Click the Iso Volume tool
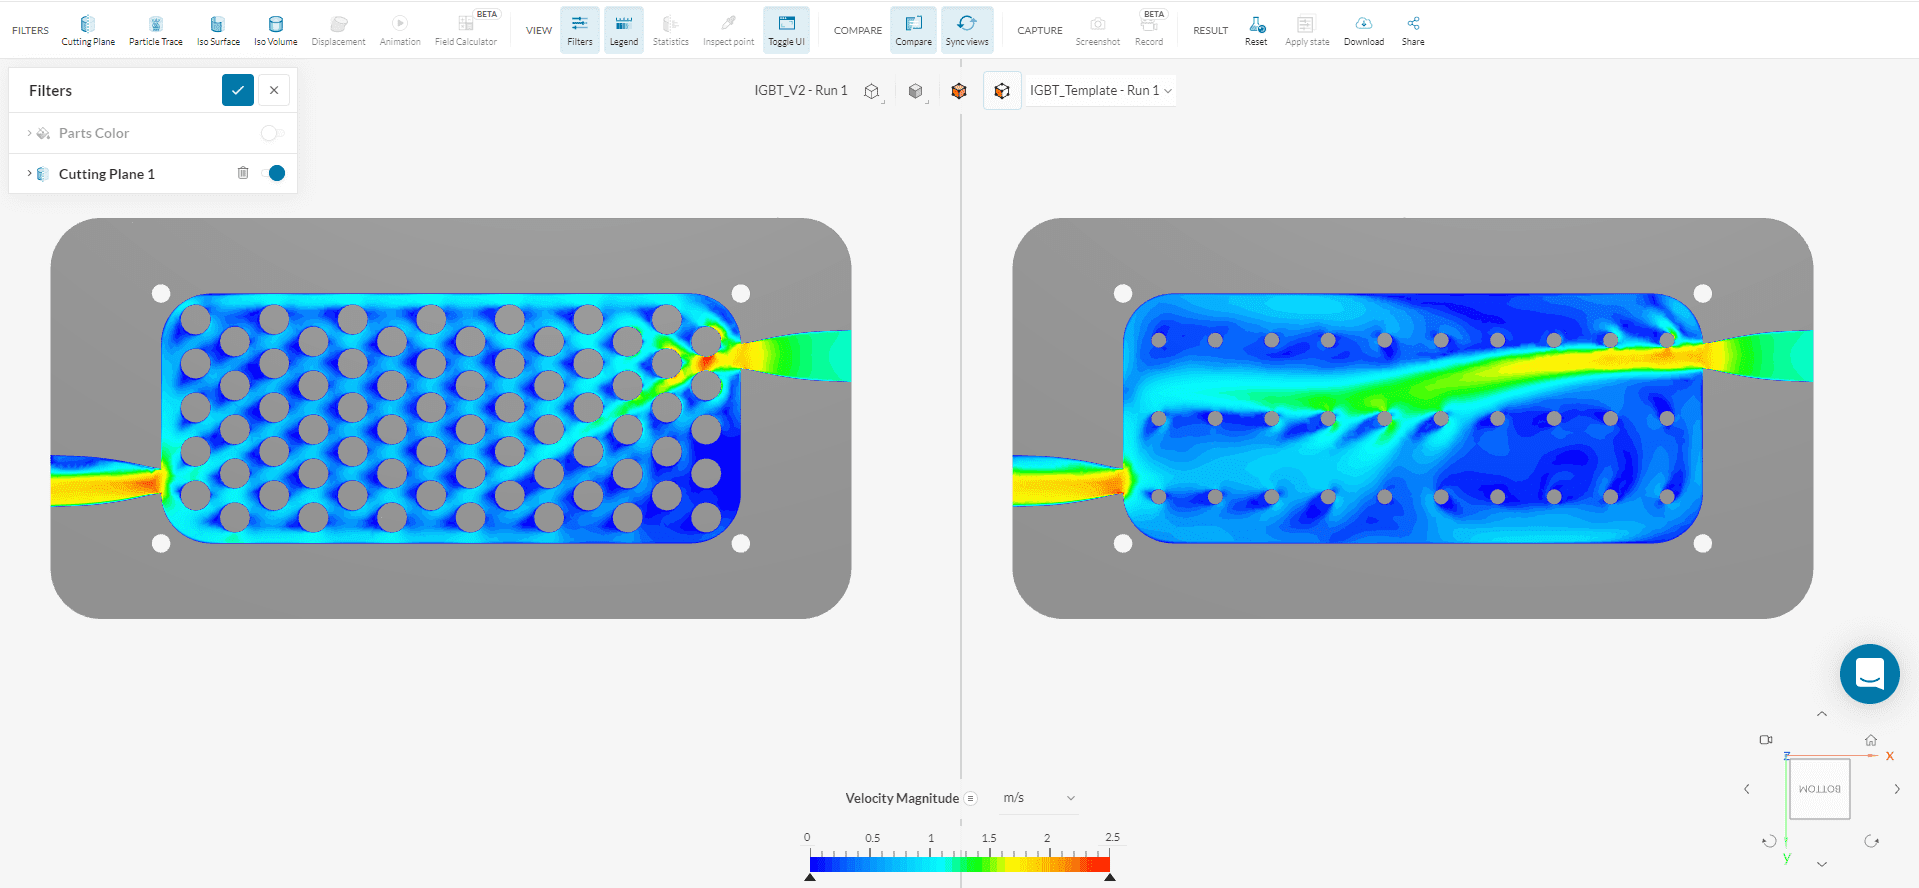Image resolution: width=1919 pixels, height=888 pixels. (x=275, y=30)
